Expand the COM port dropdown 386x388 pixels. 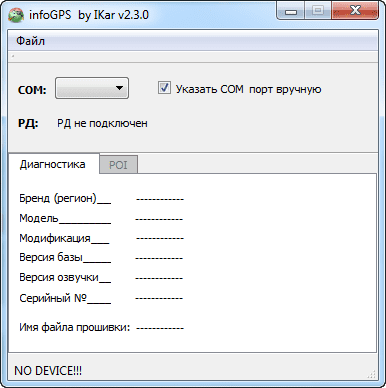click(92, 88)
